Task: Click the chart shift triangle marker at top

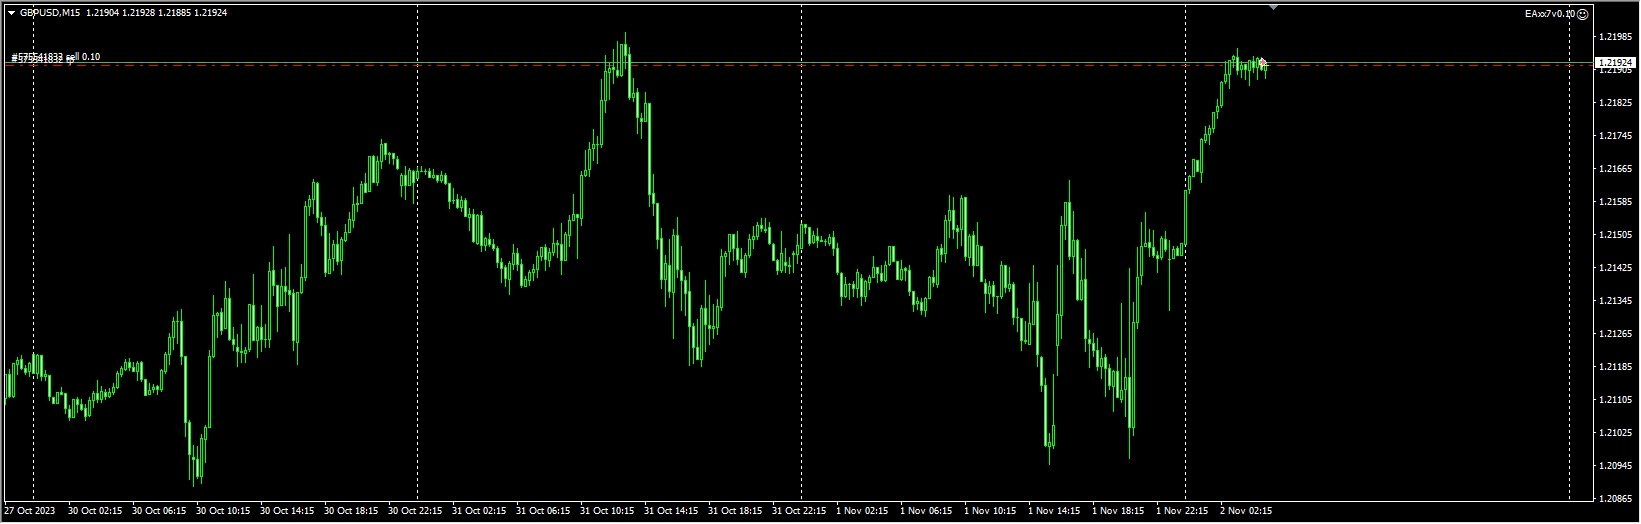Action: click(1273, 7)
